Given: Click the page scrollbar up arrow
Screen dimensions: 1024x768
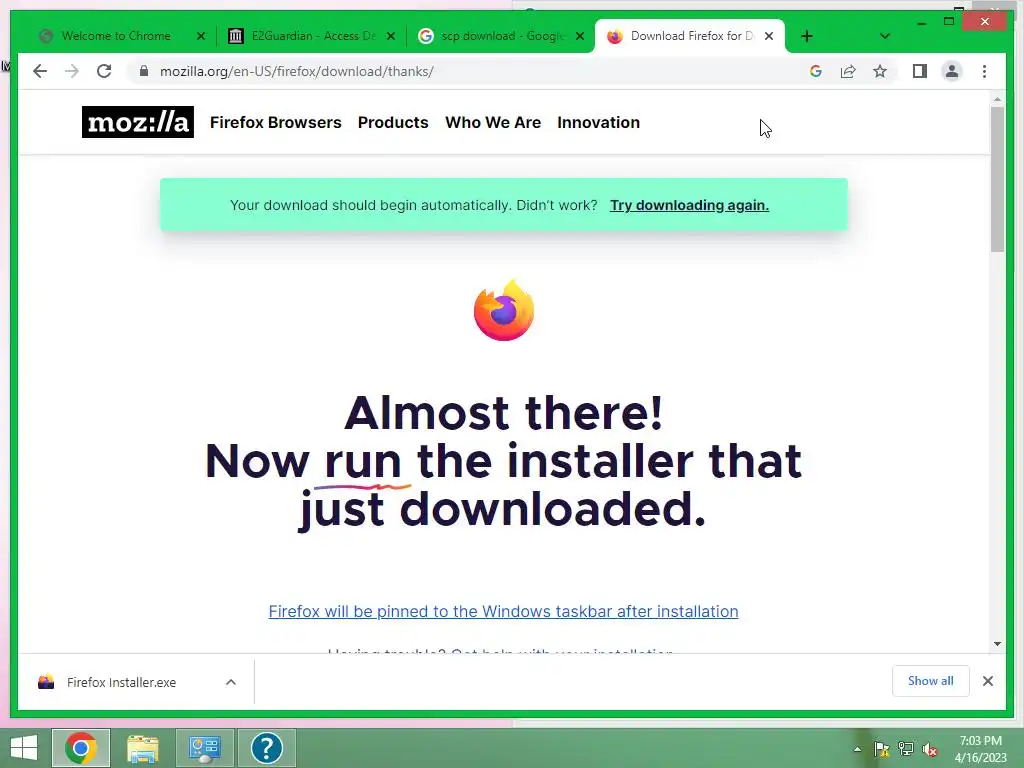Looking at the screenshot, I should point(997,99).
